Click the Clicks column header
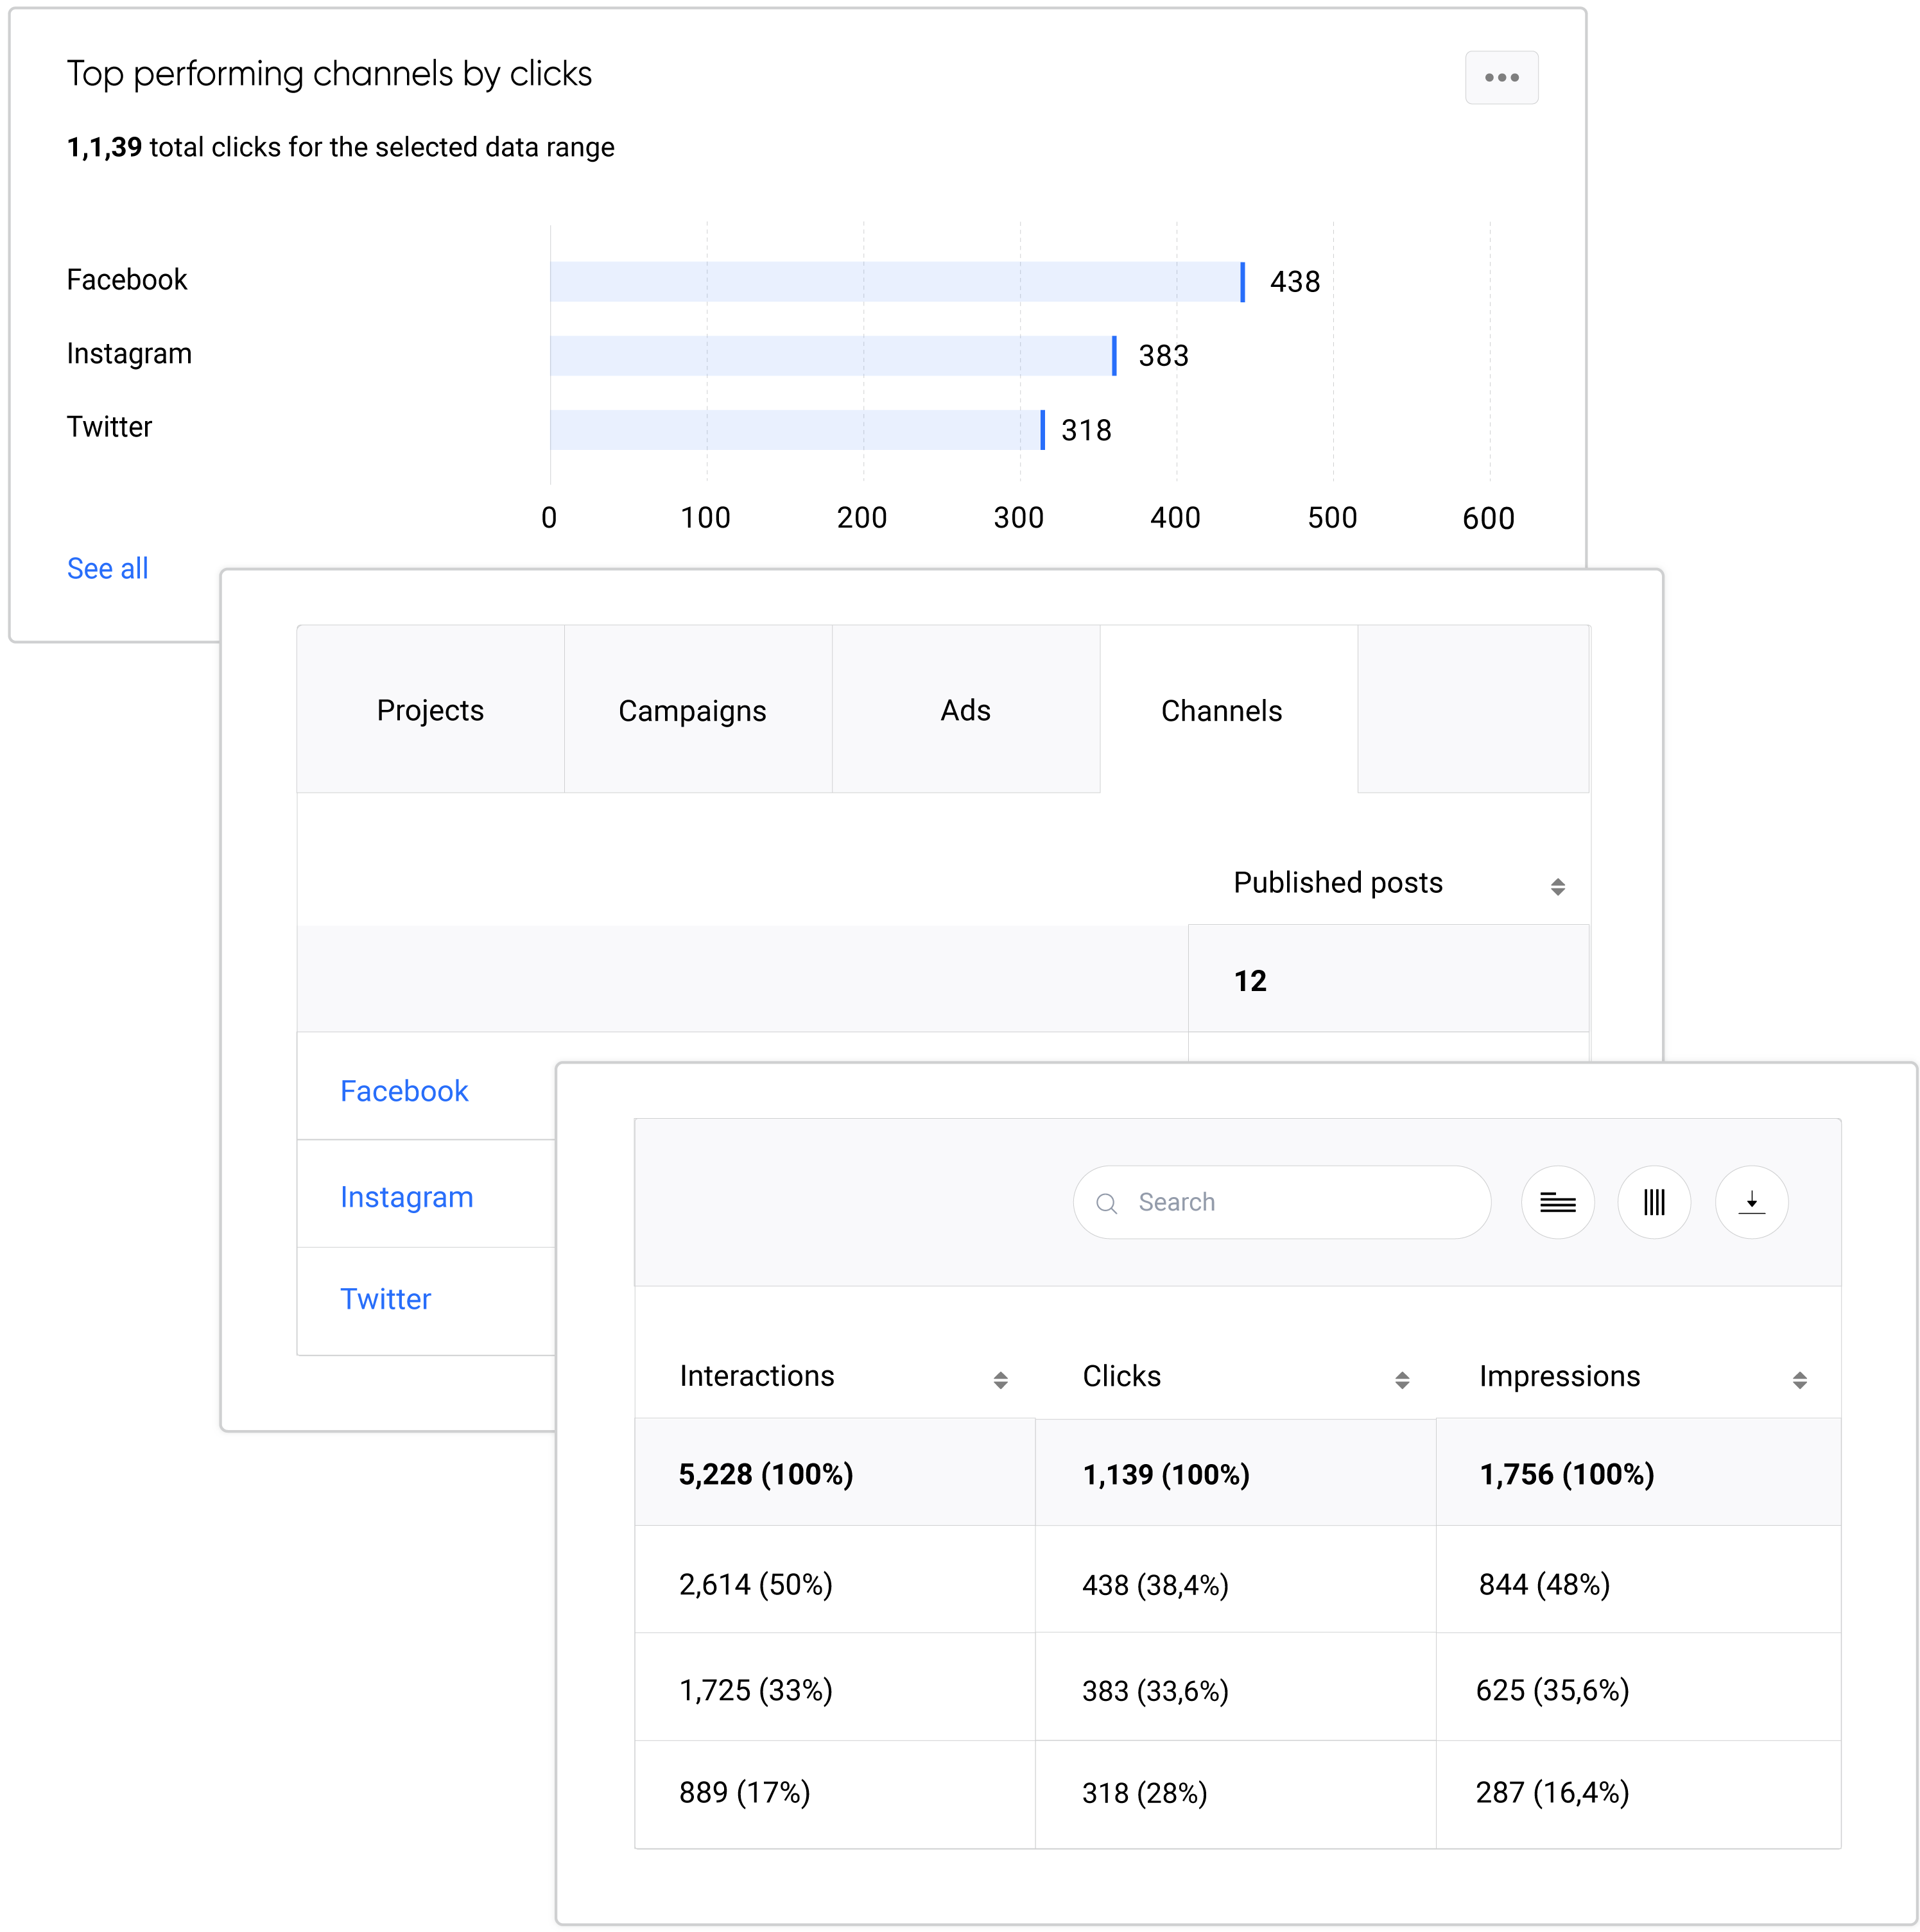 pyautogui.click(x=1121, y=1376)
